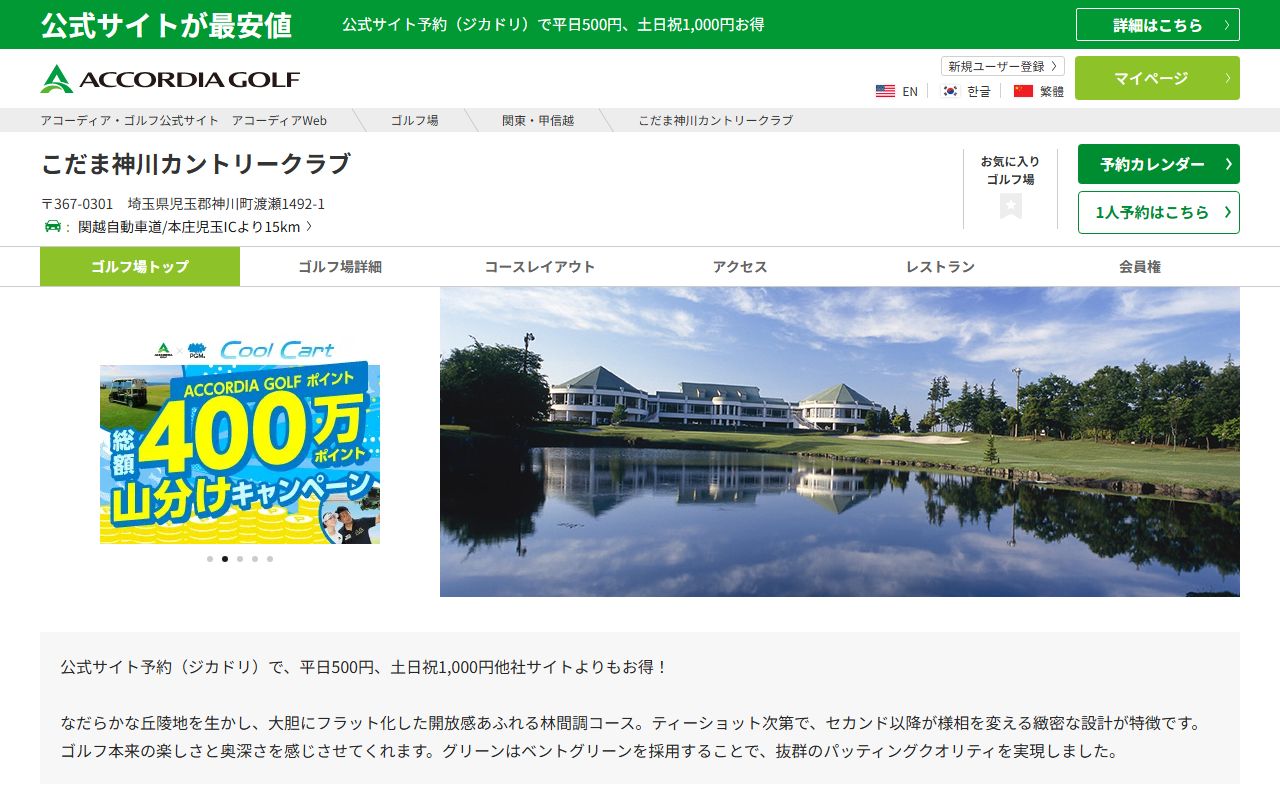
Task: Click the green car access icon
Action: click(53, 226)
